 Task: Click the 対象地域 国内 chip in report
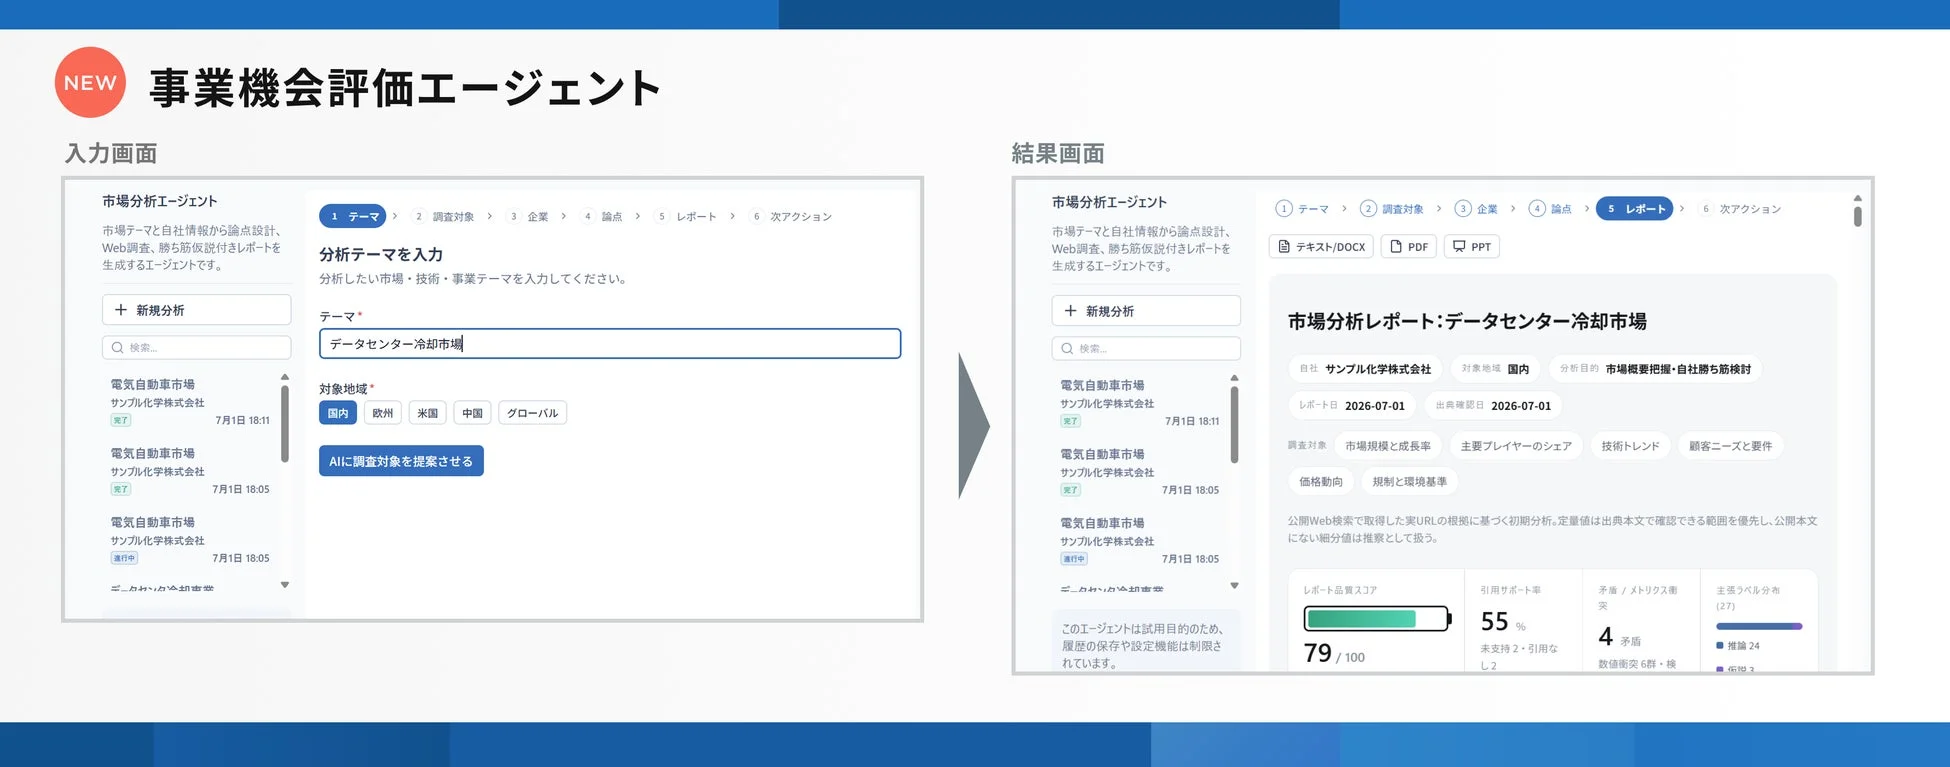tap(1495, 369)
